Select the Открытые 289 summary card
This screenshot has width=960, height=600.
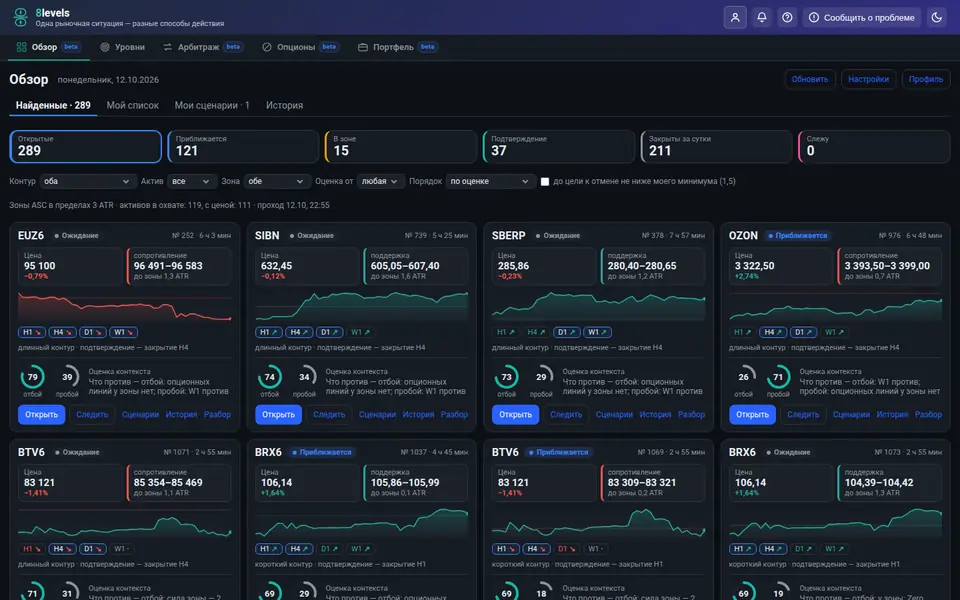click(86, 146)
